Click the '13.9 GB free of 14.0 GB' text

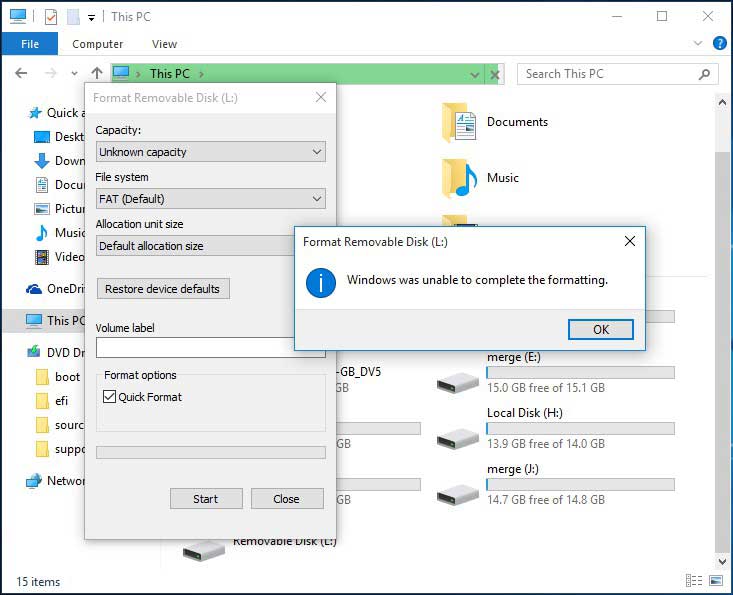click(x=546, y=444)
